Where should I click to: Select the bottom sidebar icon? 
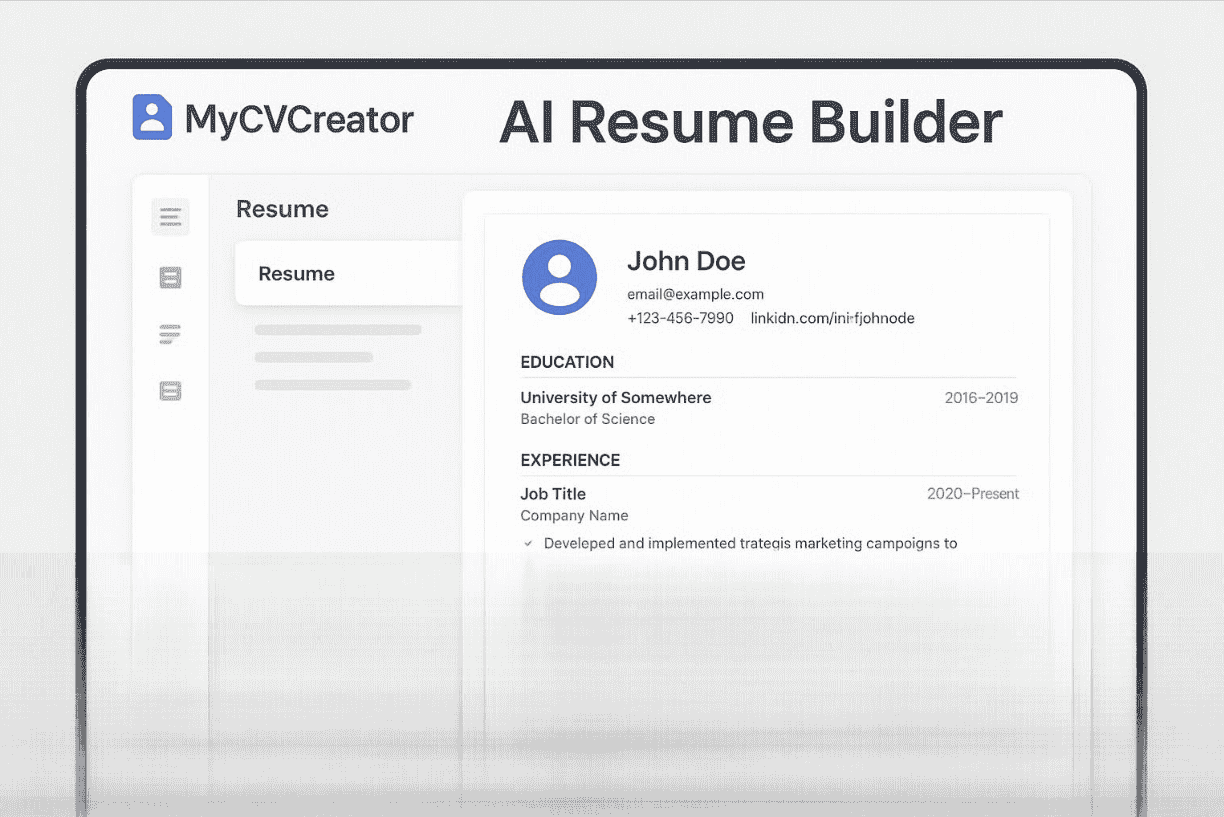[170, 391]
